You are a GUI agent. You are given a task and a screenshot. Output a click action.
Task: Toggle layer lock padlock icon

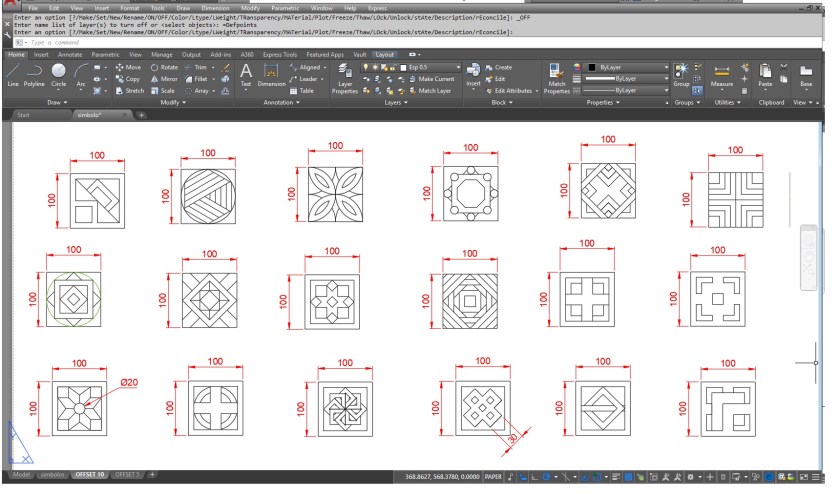[392, 68]
